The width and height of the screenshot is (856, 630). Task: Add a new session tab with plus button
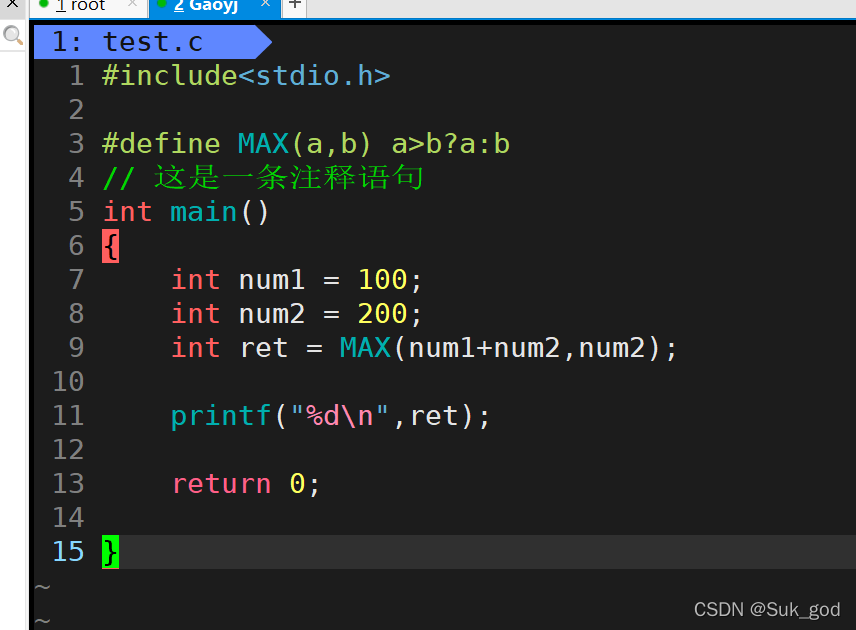(295, 5)
